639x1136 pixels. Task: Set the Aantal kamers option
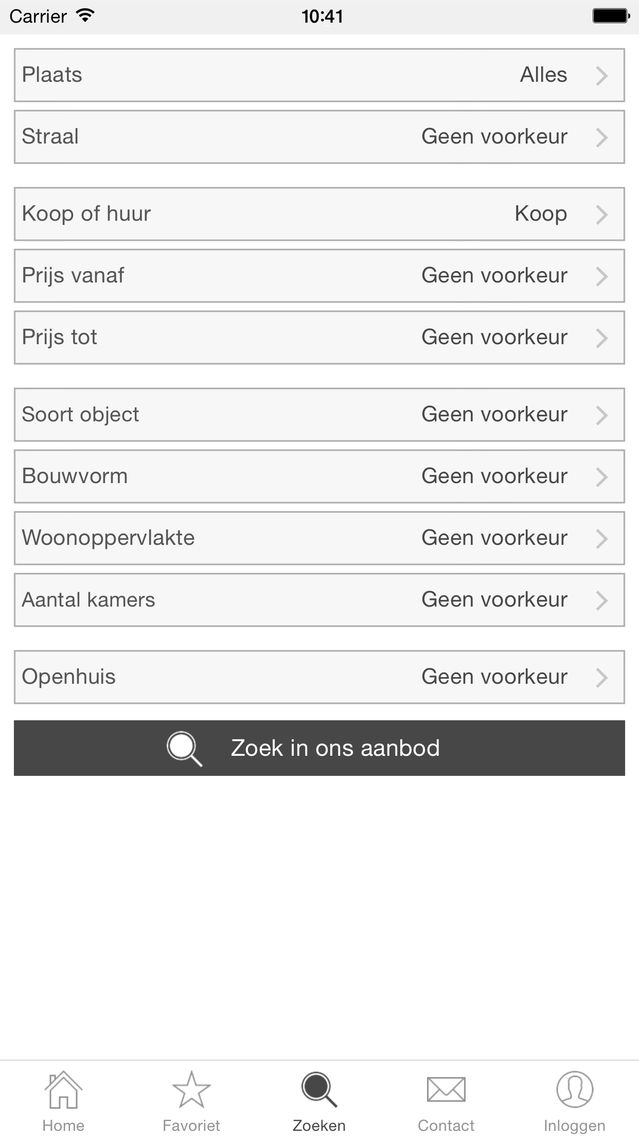click(x=319, y=600)
